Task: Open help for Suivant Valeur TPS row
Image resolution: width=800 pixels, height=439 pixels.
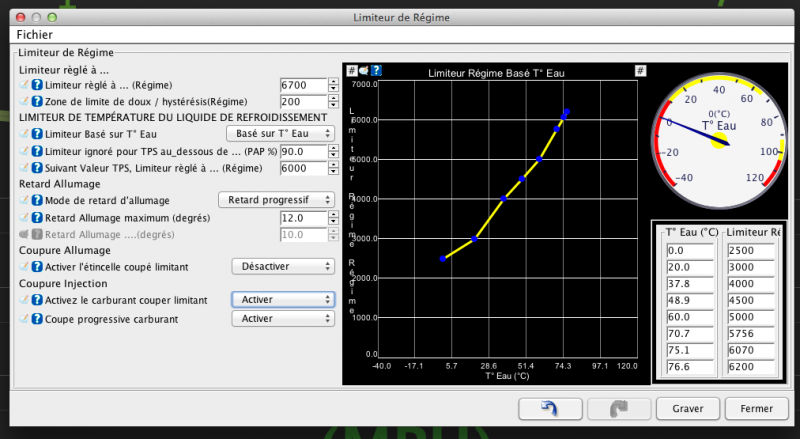Action: pyautogui.click(x=37, y=167)
